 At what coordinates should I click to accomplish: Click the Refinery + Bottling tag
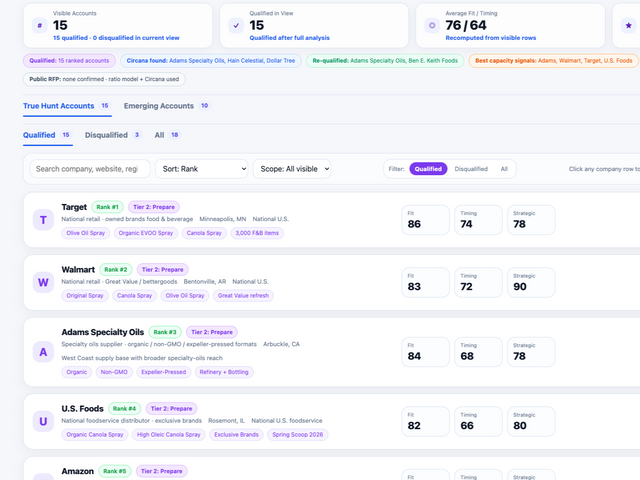tap(224, 372)
